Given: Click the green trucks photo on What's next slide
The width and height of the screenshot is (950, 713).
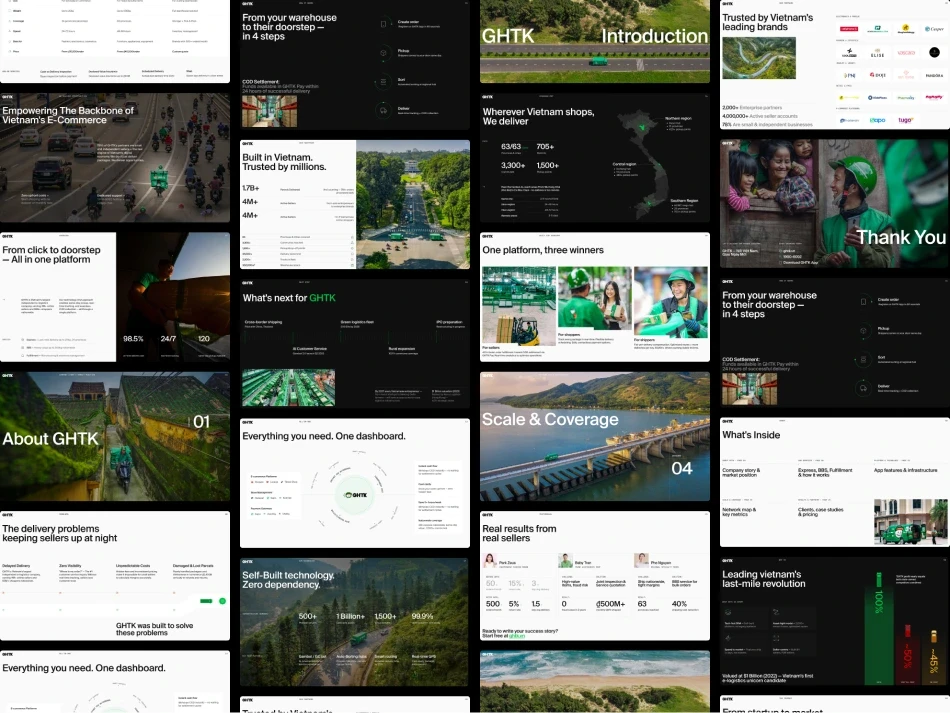Looking at the screenshot, I should 288,388.
